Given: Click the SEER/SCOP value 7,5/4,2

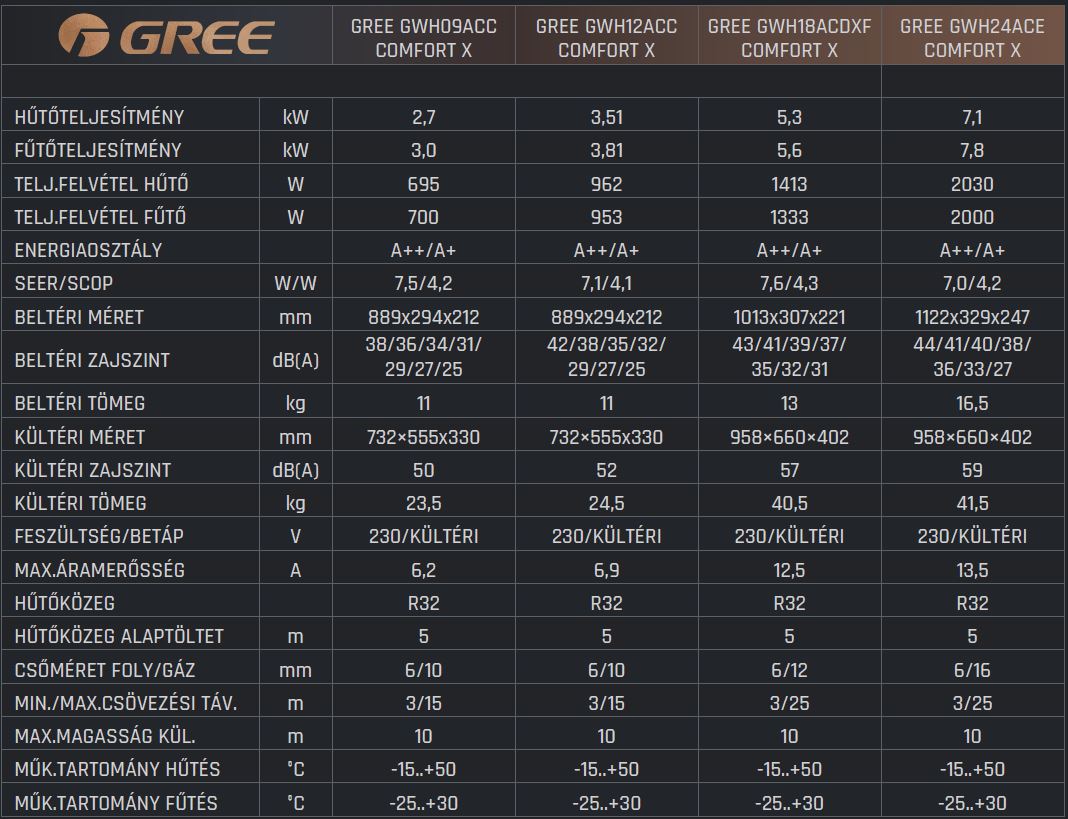Looking at the screenshot, I should pyautogui.click(x=424, y=283).
